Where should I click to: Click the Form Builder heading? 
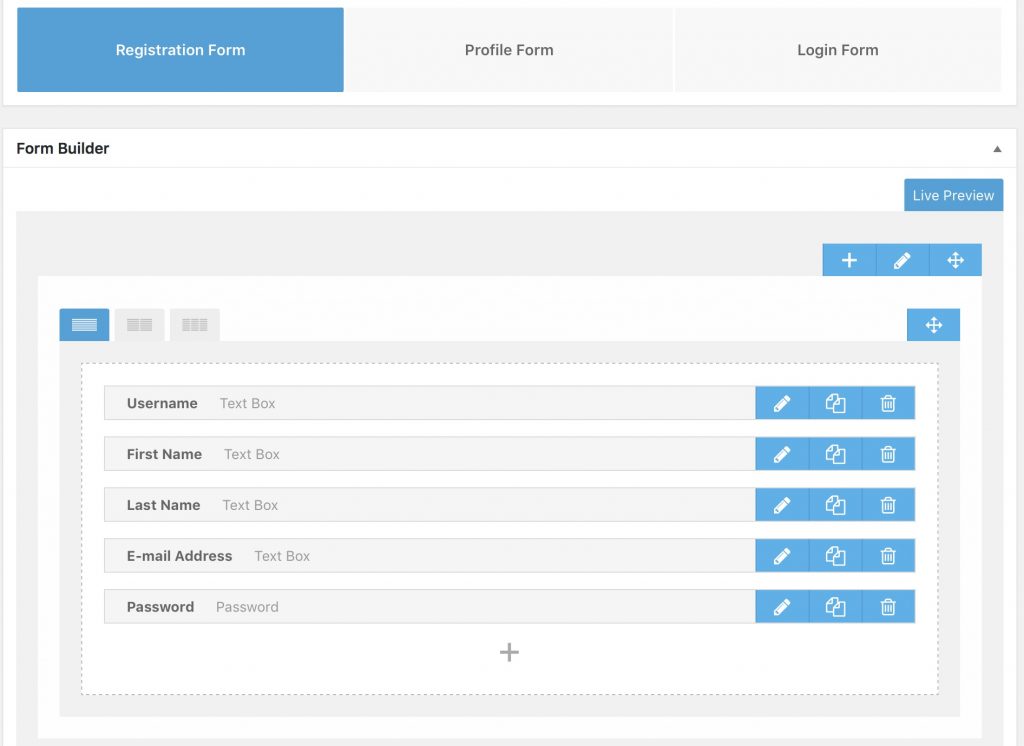click(x=63, y=148)
